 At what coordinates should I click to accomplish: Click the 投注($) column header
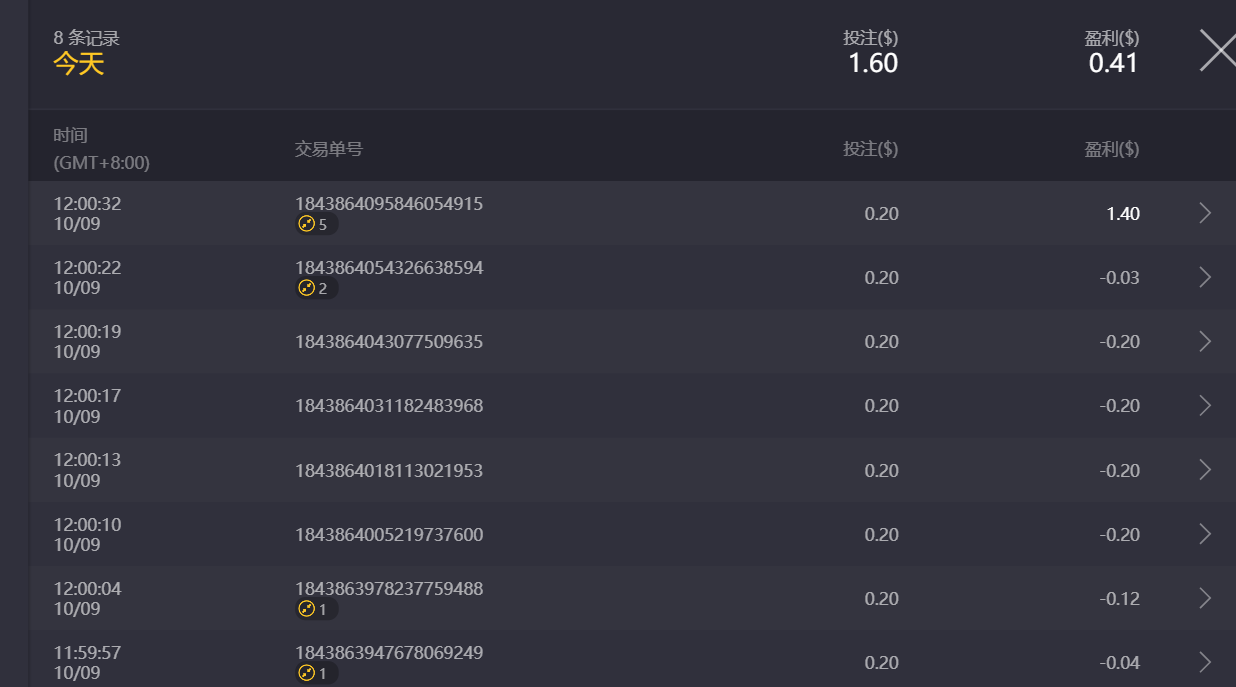[x=872, y=148]
